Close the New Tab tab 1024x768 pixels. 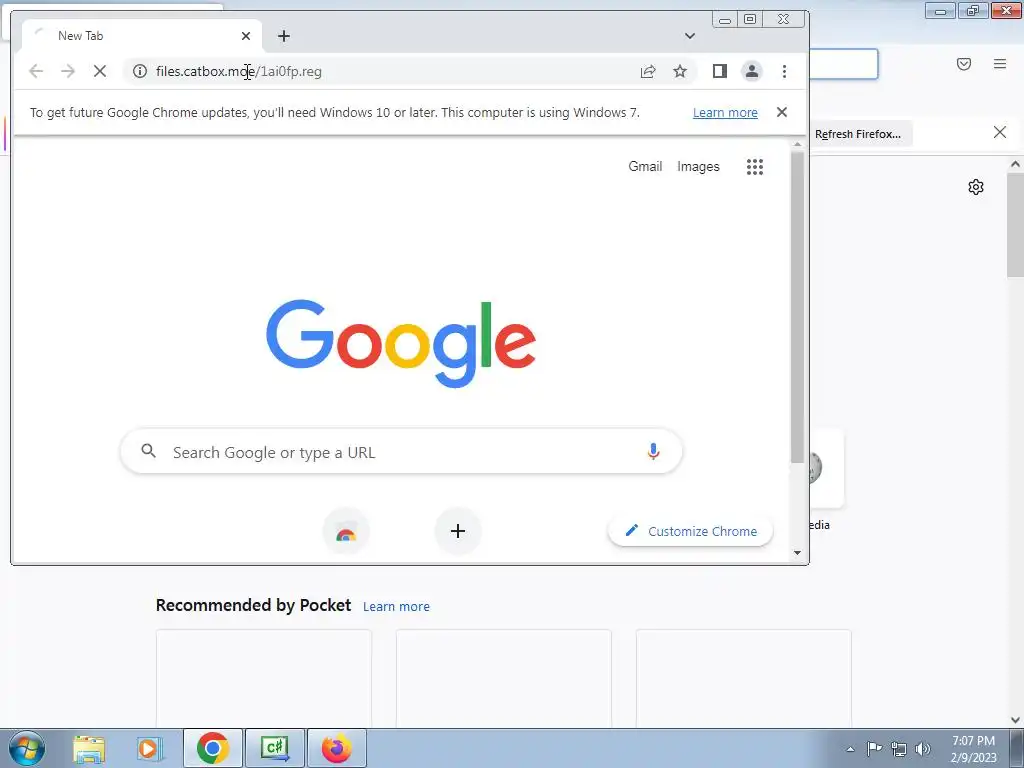(x=246, y=36)
